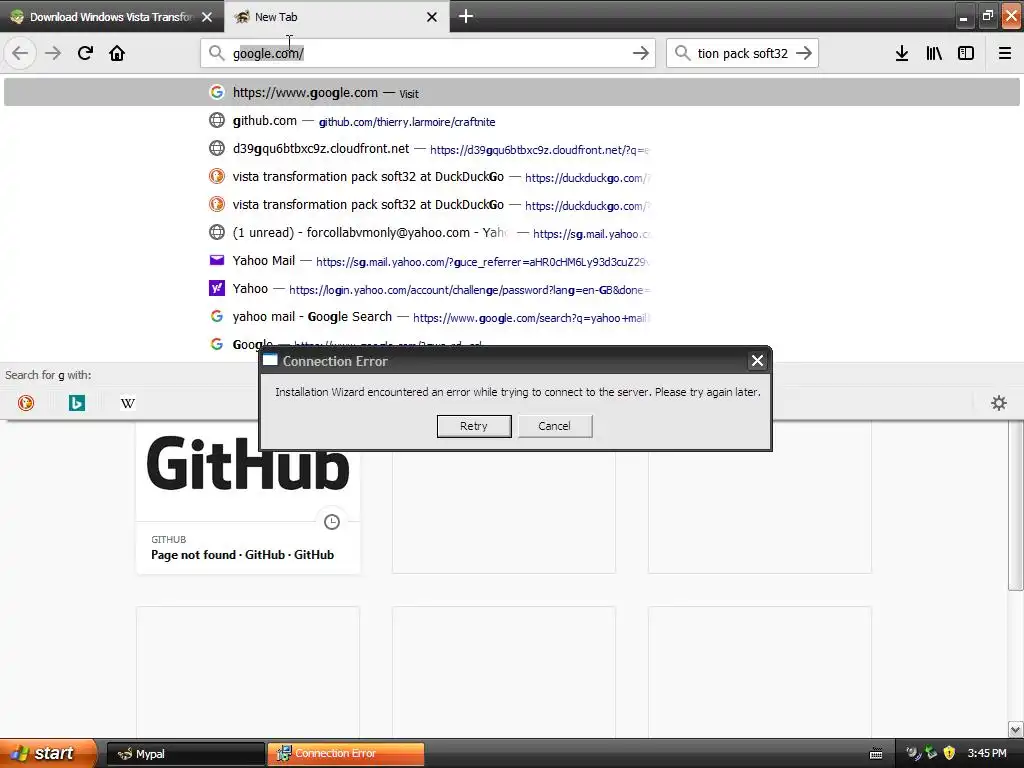Open the hamburger application menu
This screenshot has height=768, width=1024.
pyautogui.click(x=1005, y=53)
